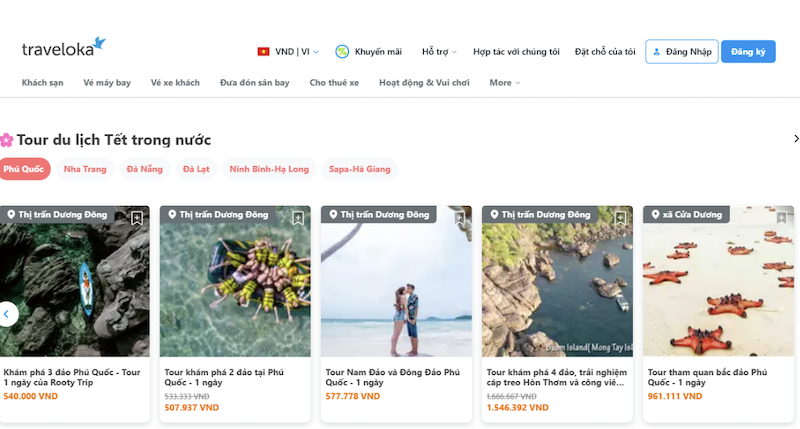The image size is (800, 429).
Task: Open the Đặt chỗ của tôi link
Action: 605,51
